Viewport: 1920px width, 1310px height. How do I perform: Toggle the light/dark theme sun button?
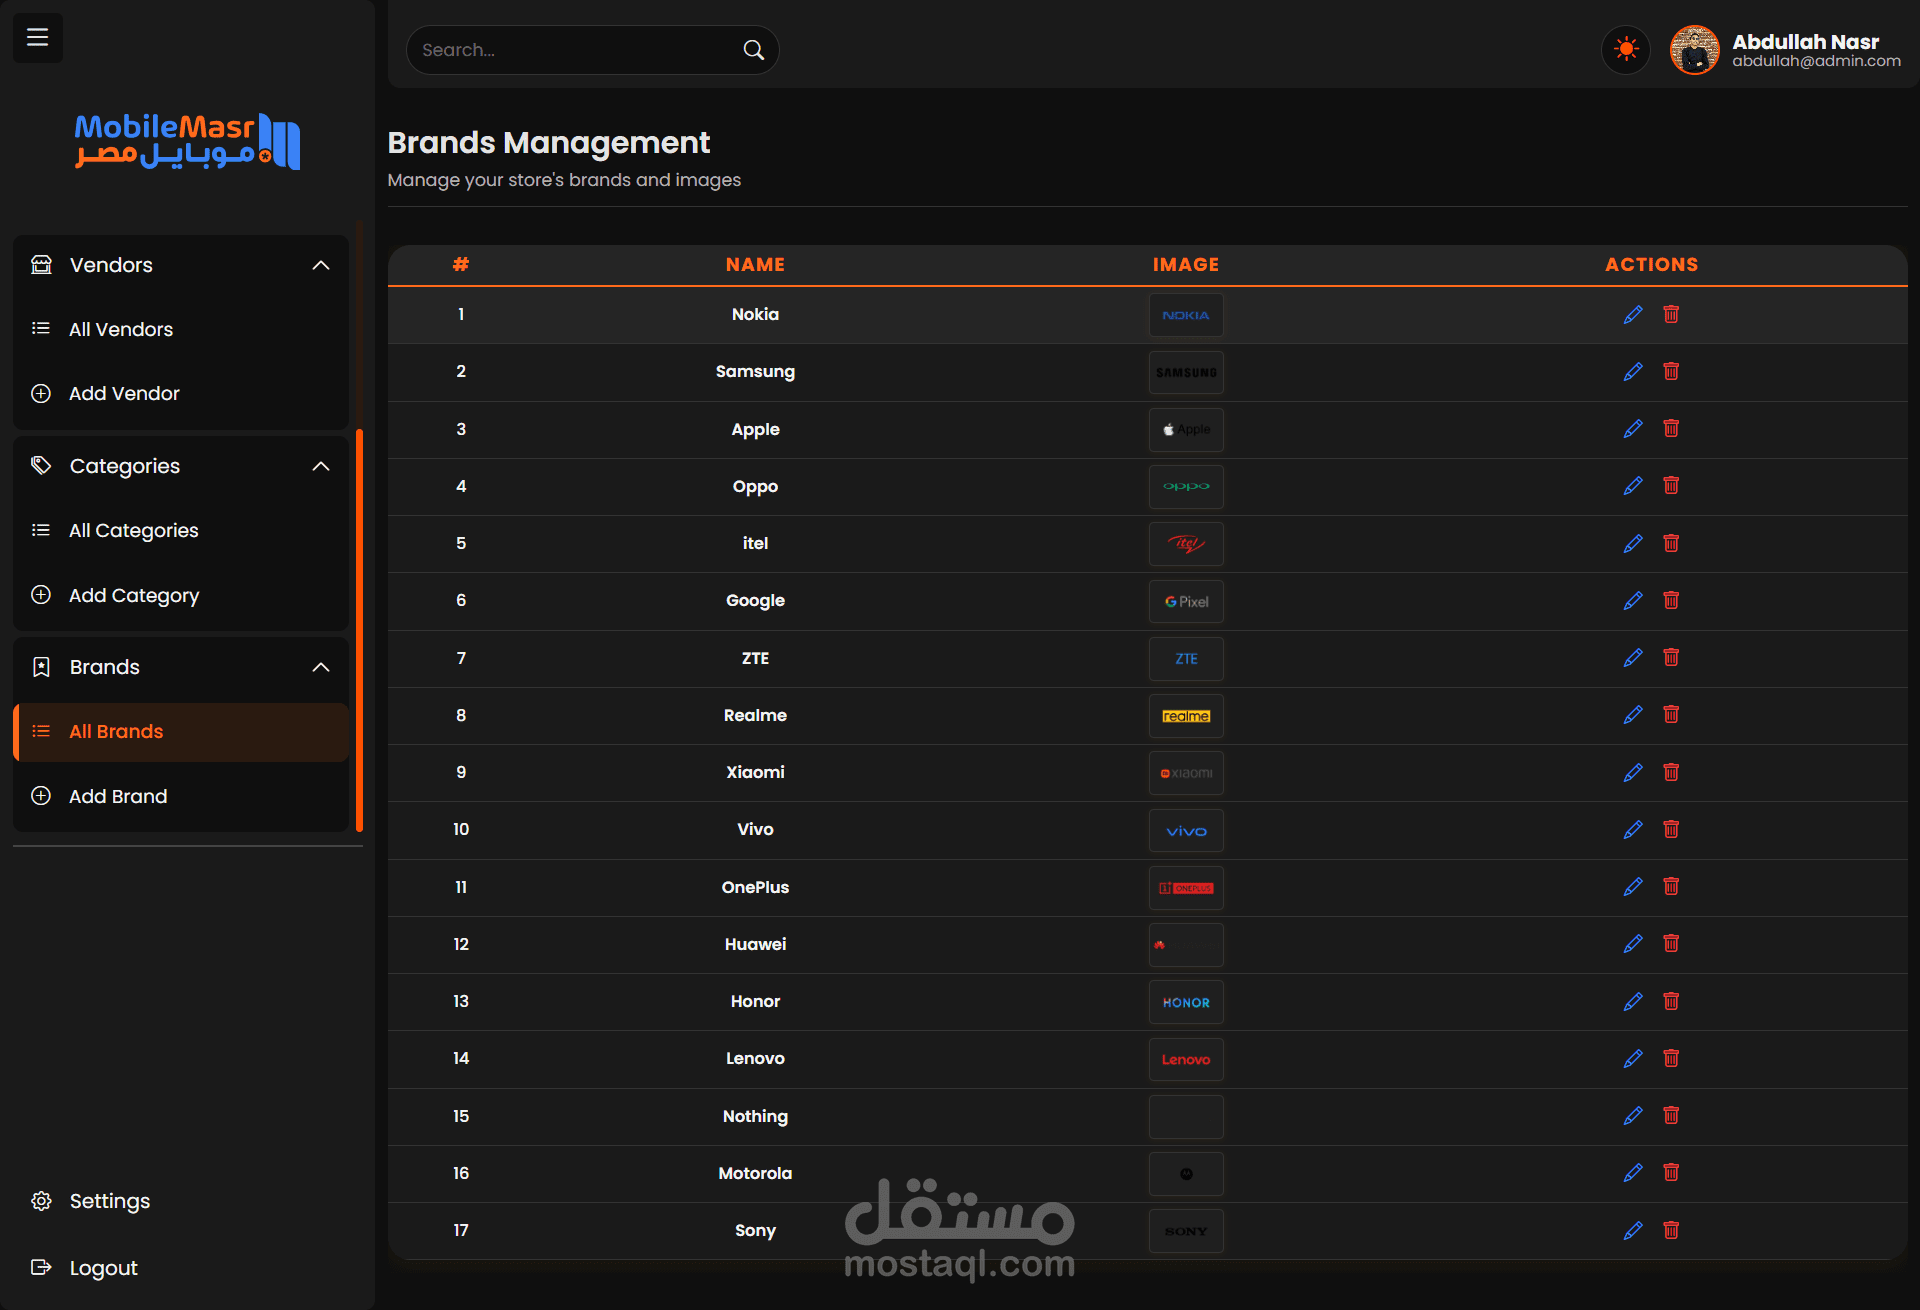point(1626,49)
